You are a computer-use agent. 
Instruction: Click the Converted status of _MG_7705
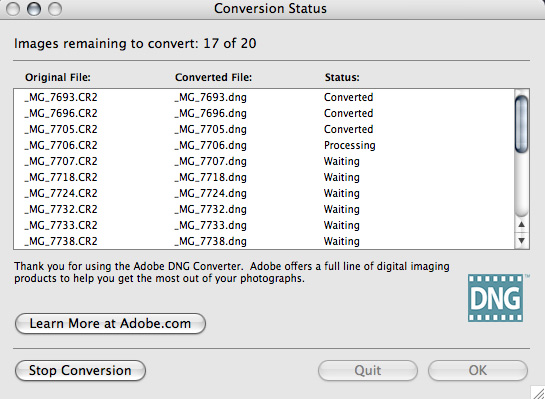click(349, 129)
